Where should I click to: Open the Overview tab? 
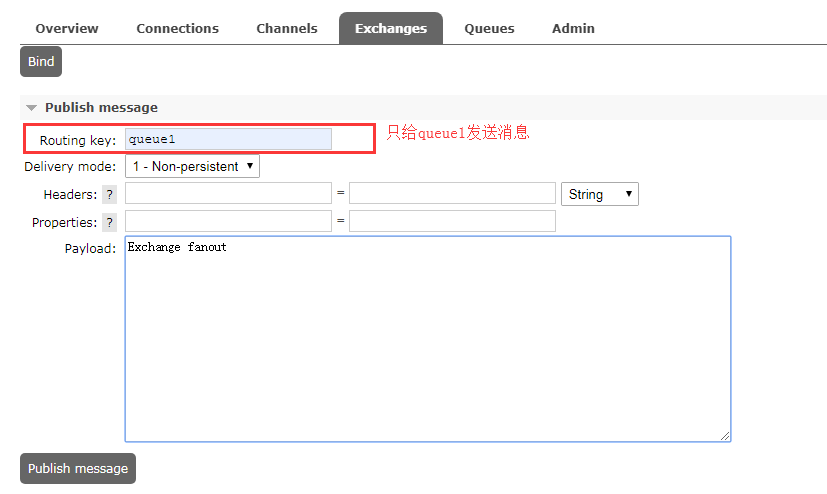coord(67,28)
